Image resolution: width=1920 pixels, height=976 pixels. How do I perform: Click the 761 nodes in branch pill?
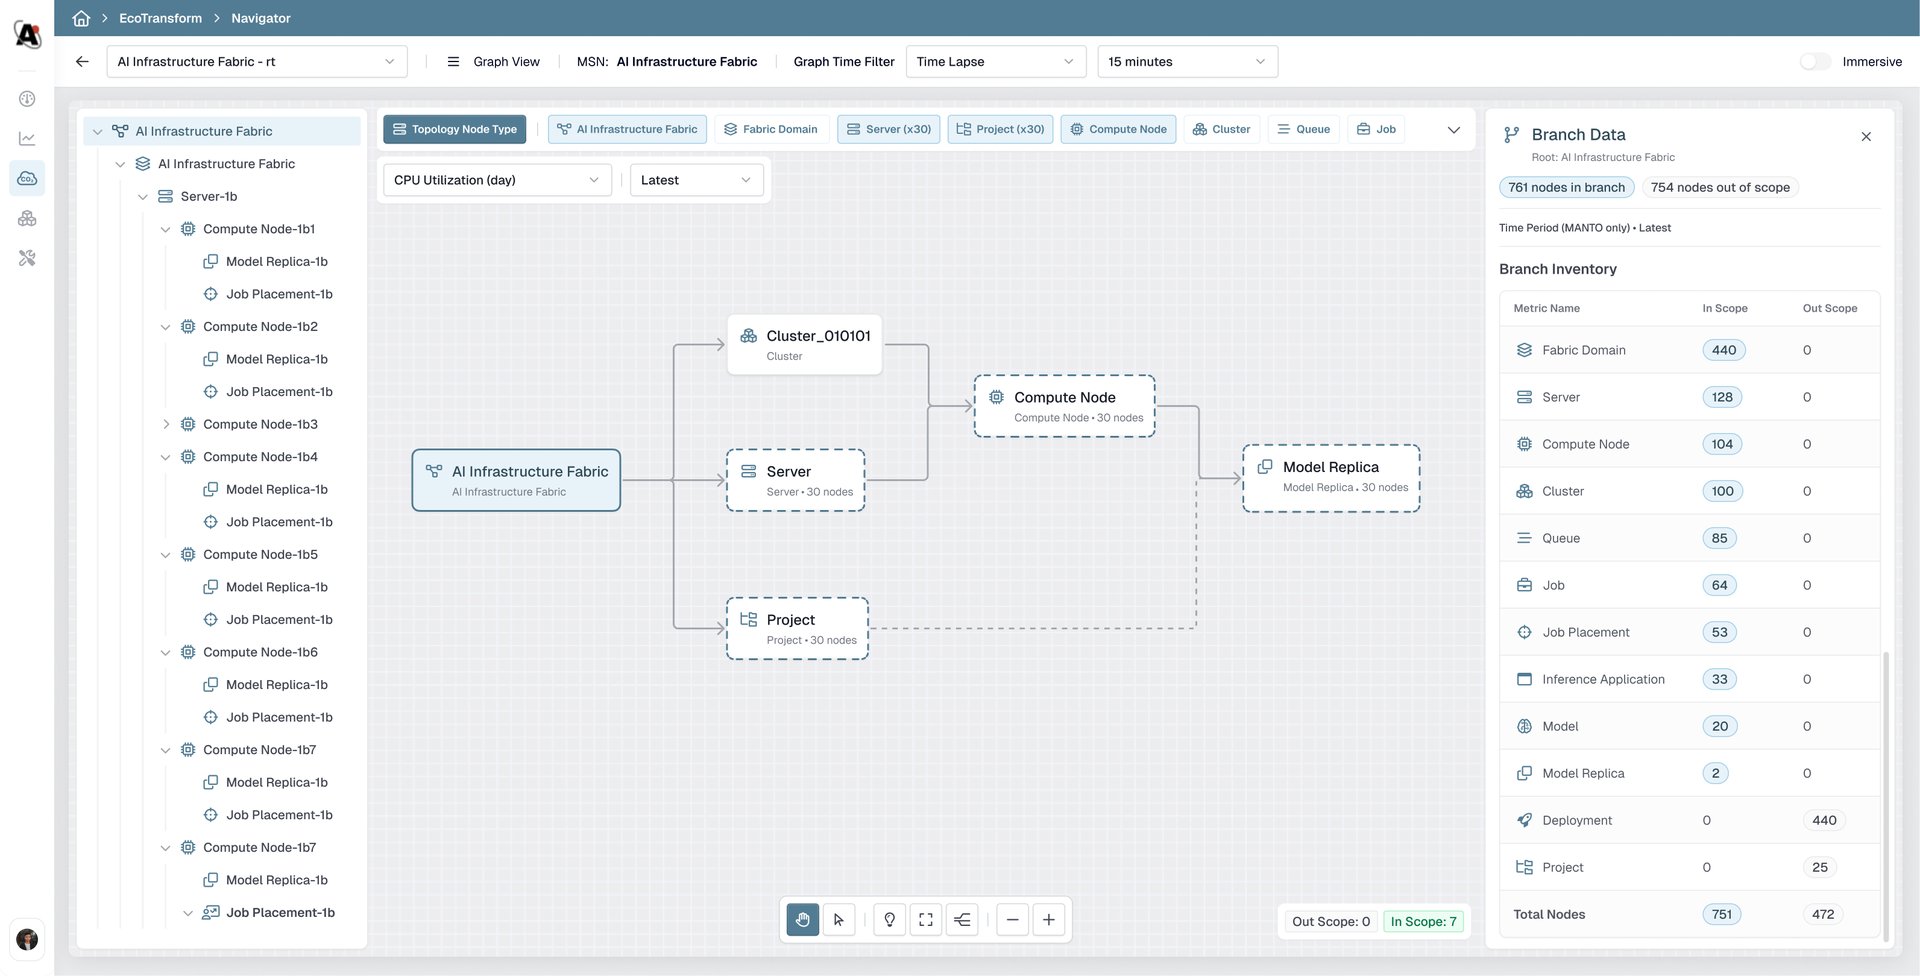point(1566,187)
